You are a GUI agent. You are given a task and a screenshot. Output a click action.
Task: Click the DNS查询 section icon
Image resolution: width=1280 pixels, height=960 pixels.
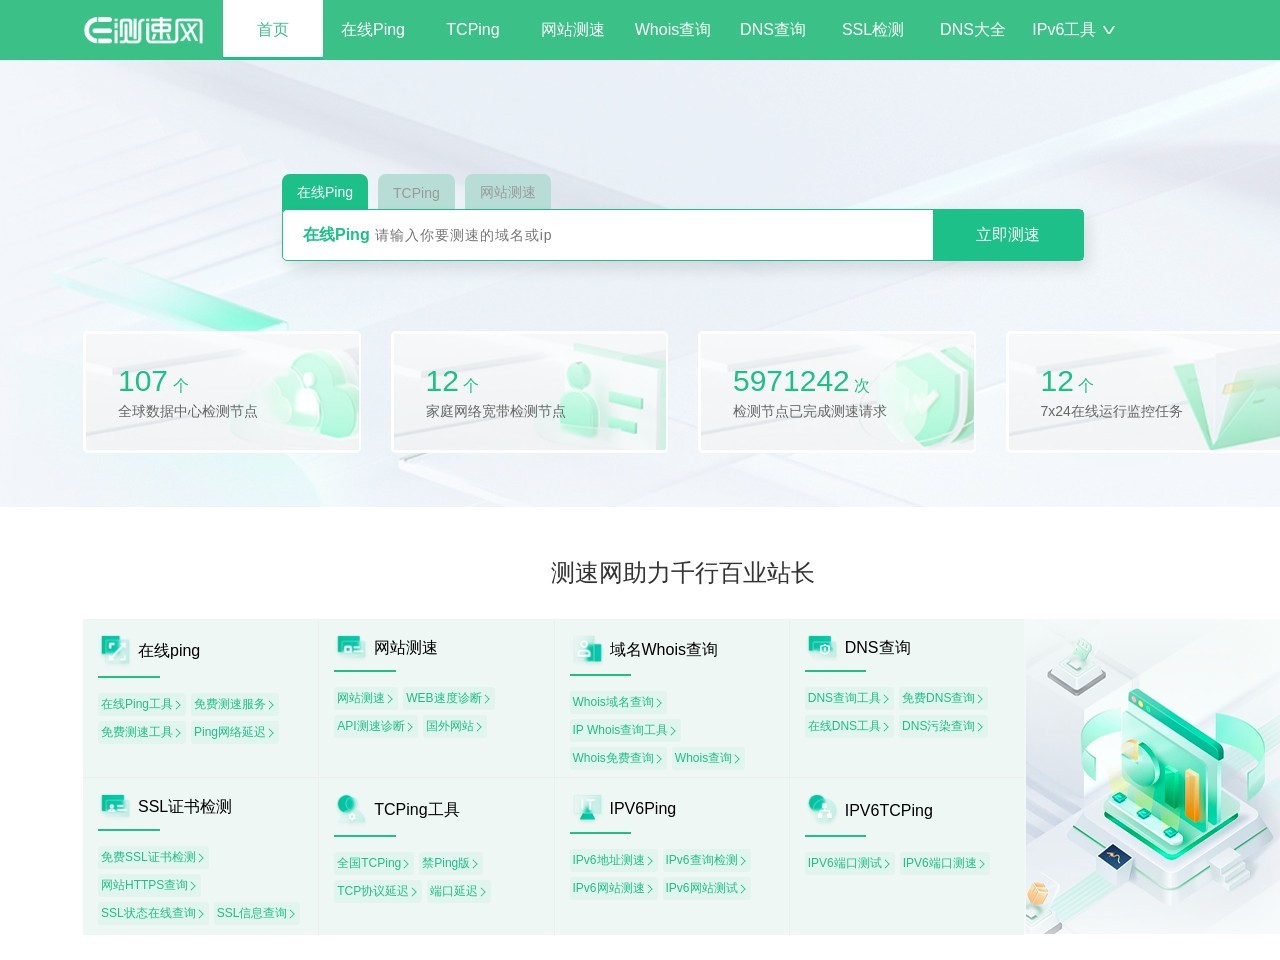pos(822,646)
